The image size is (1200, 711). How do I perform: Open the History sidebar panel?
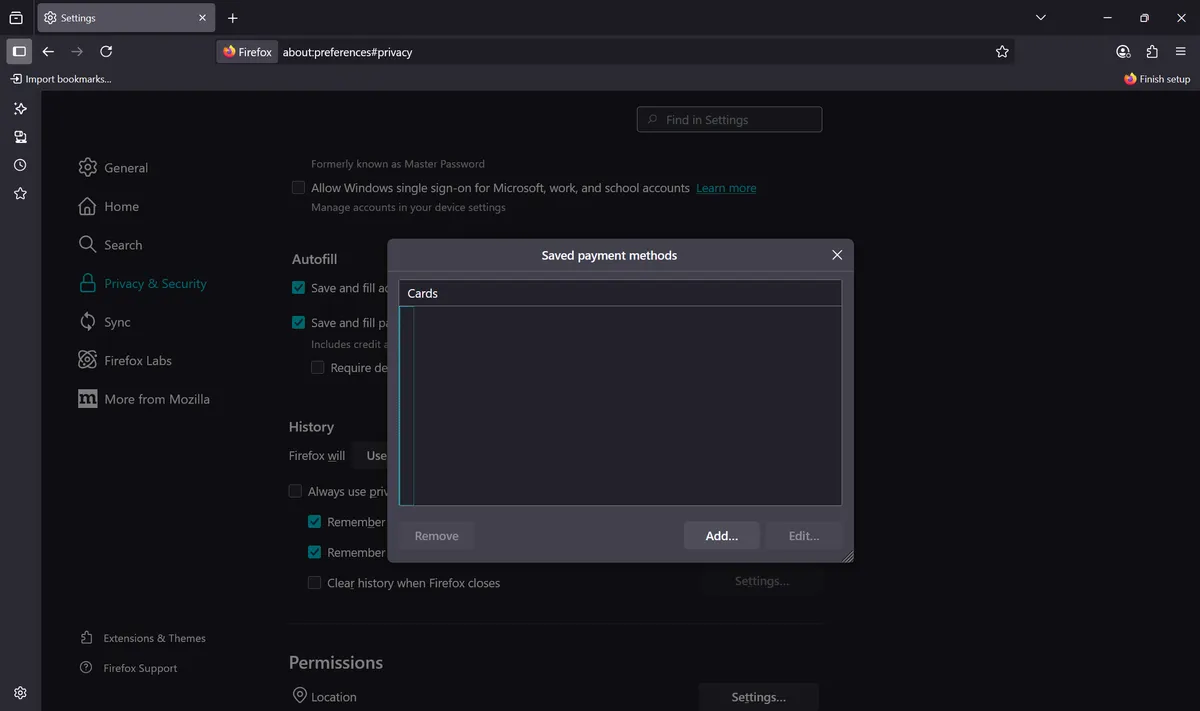pyautogui.click(x=20, y=165)
